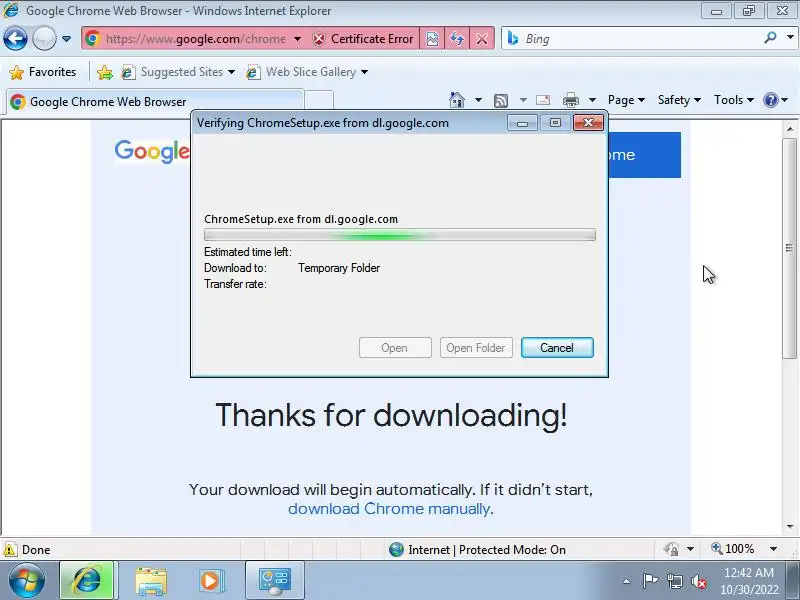800x600 pixels.
Task: Close the Verifying ChromeSetup.exe dialog
Action: [588, 123]
